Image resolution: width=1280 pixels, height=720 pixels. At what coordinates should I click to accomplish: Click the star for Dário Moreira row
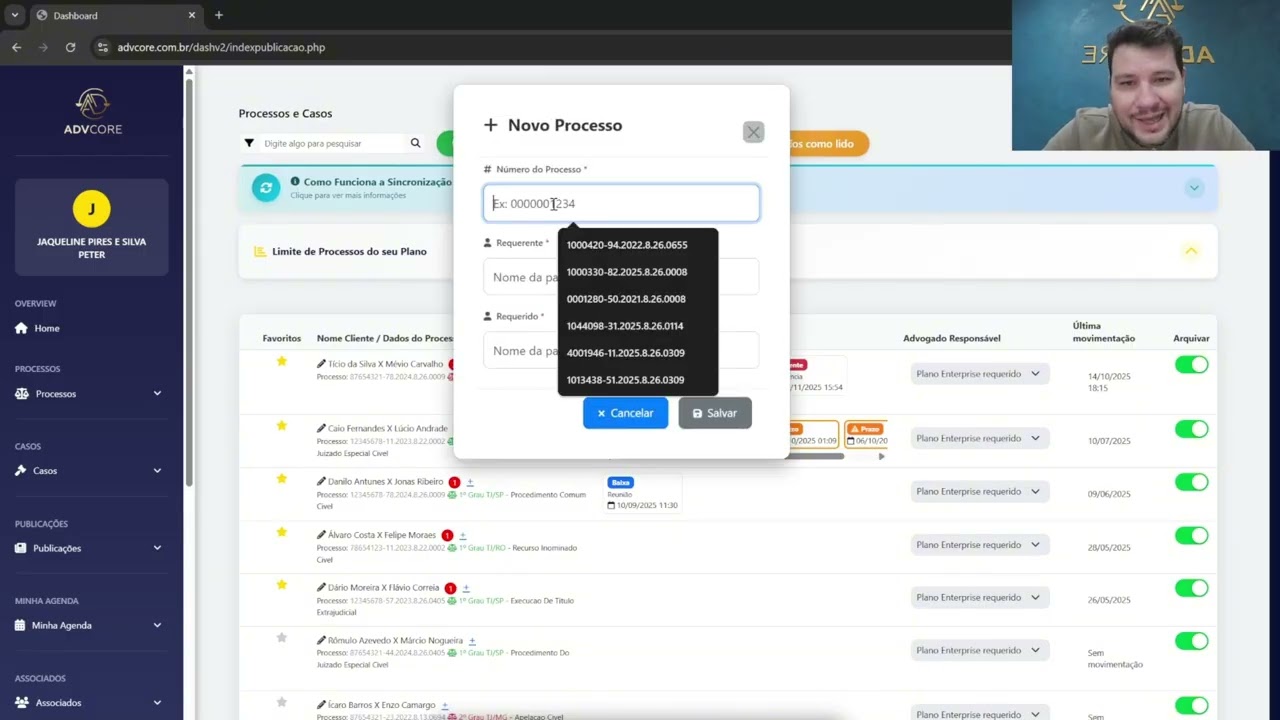tap(282, 584)
